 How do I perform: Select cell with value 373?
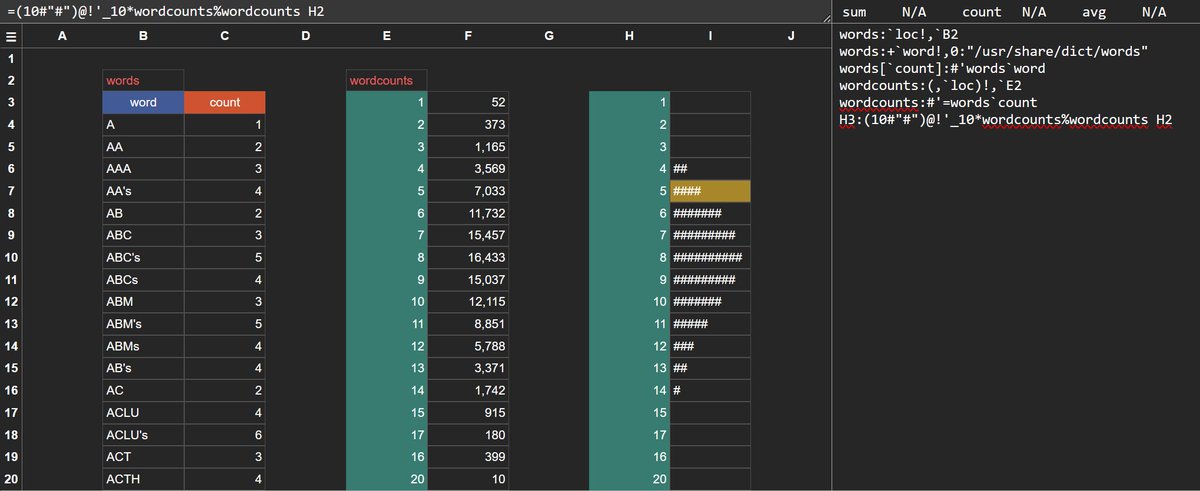tap(467, 124)
